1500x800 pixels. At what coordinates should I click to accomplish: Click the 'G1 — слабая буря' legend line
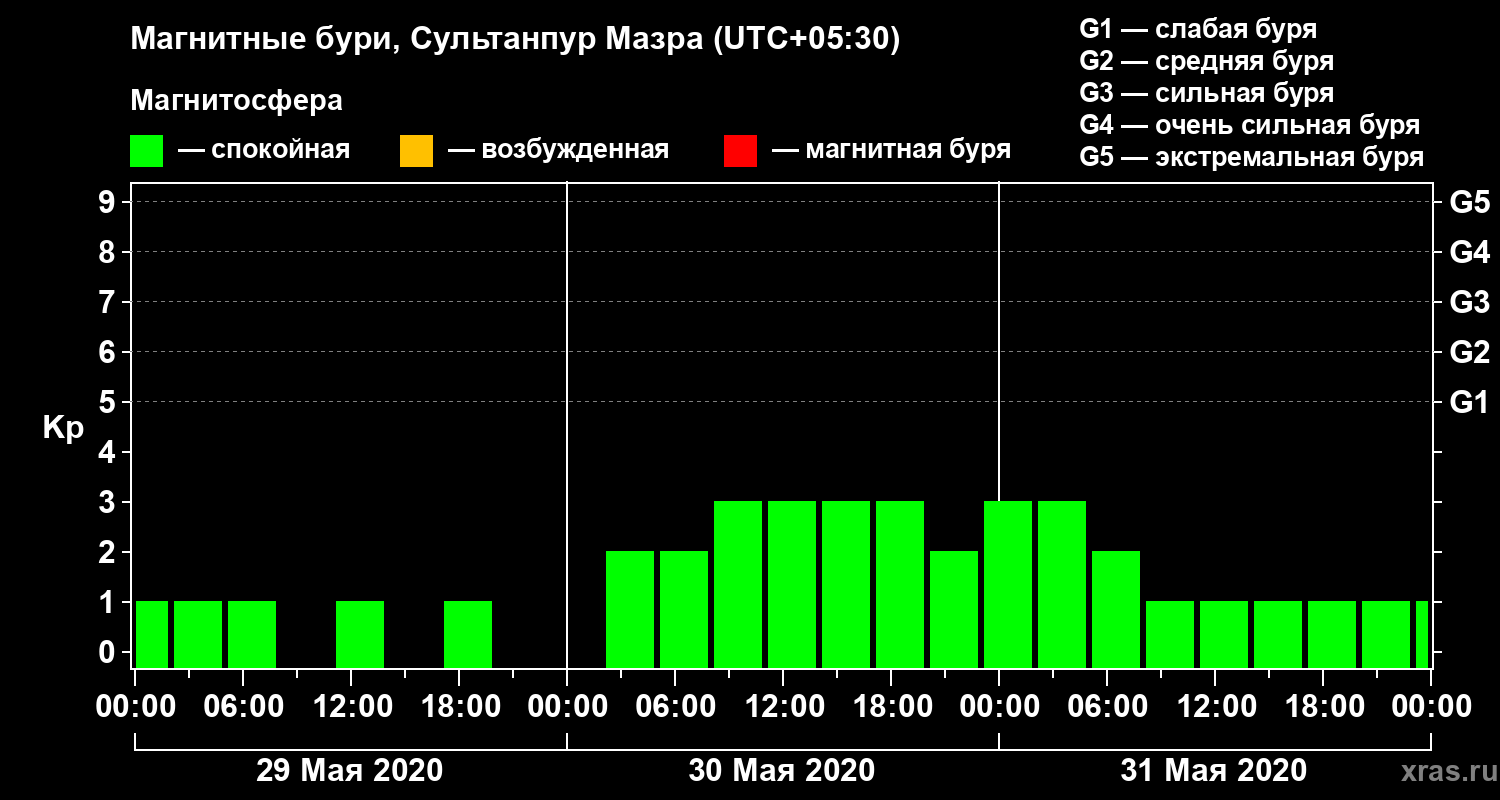point(1198,28)
